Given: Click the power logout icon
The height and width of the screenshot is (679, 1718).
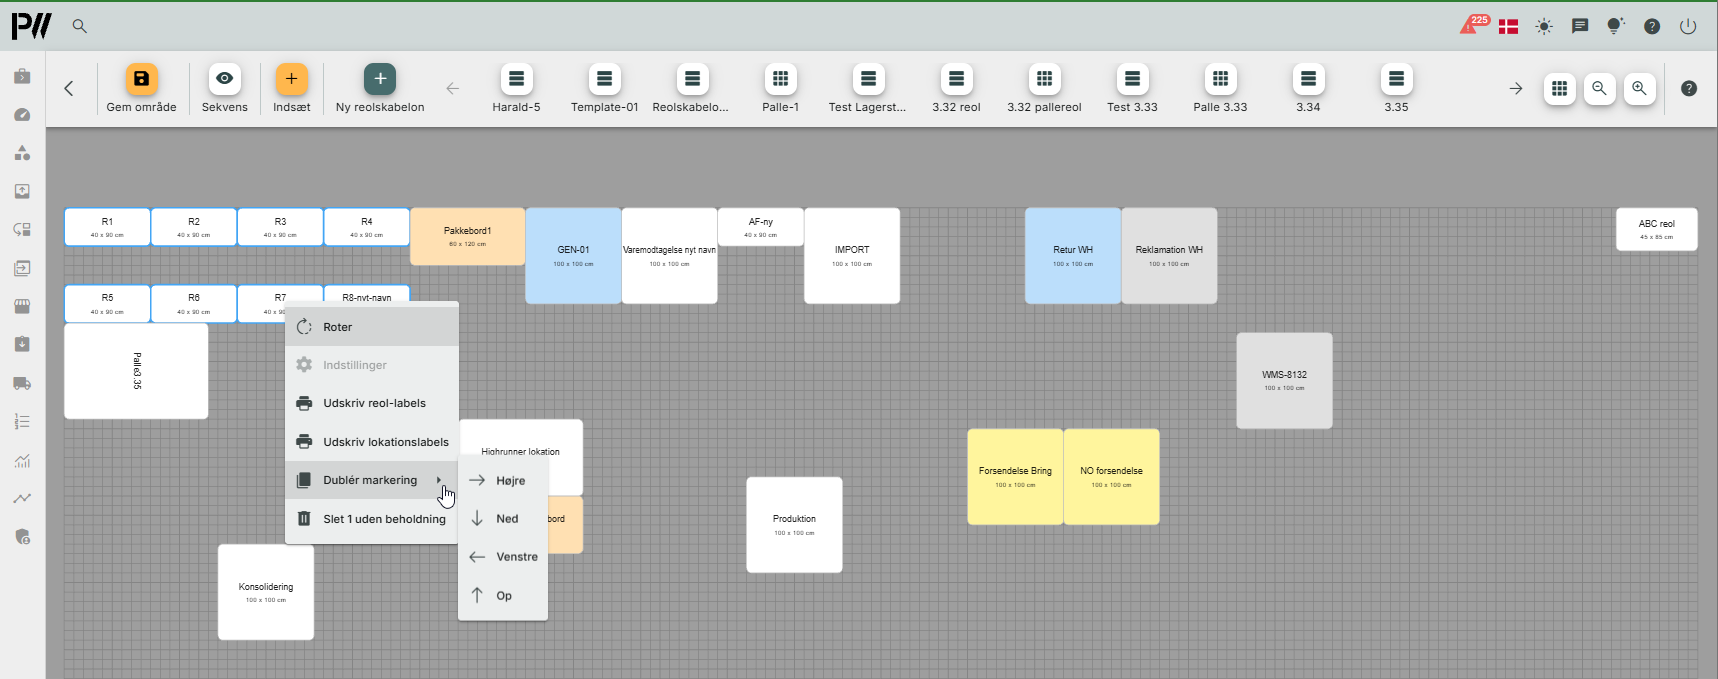Looking at the screenshot, I should coord(1688,27).
